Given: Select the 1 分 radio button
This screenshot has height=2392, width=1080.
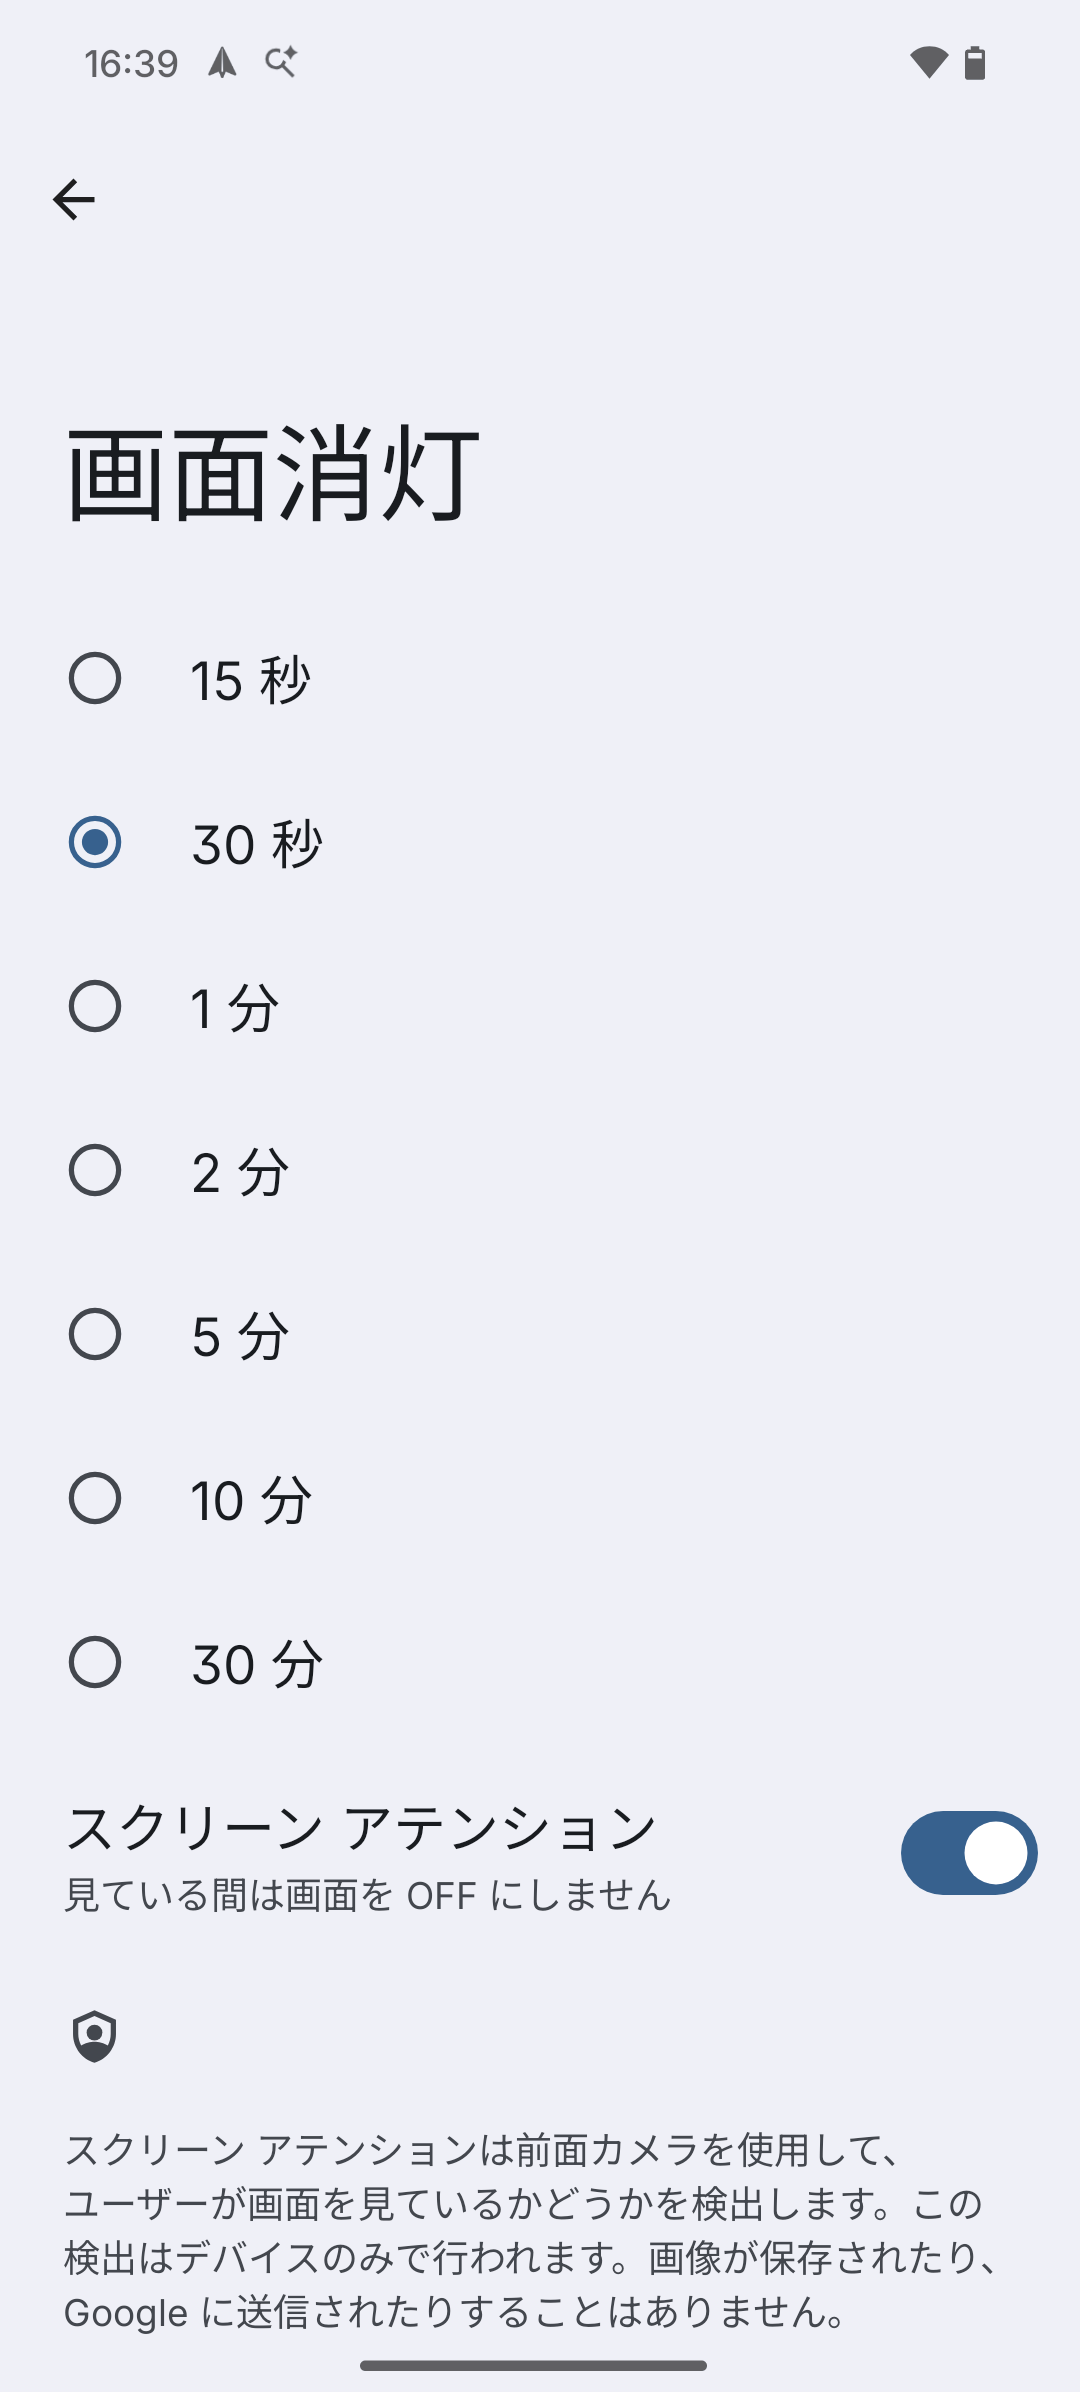Looking at the screenshot, I should (x=95, y=1007).
